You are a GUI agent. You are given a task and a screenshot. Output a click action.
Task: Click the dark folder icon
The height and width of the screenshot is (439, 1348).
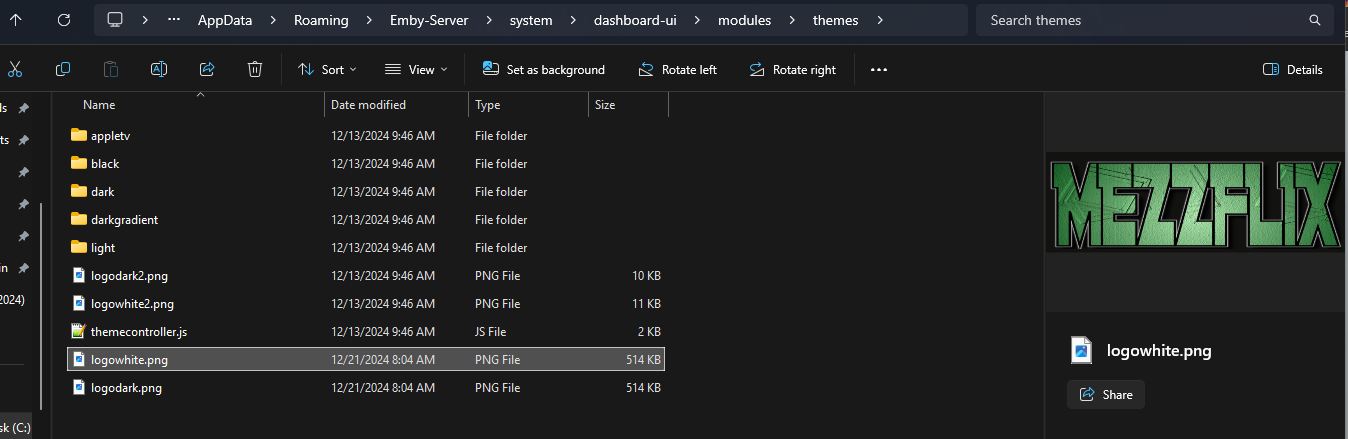tap(79, 191)
